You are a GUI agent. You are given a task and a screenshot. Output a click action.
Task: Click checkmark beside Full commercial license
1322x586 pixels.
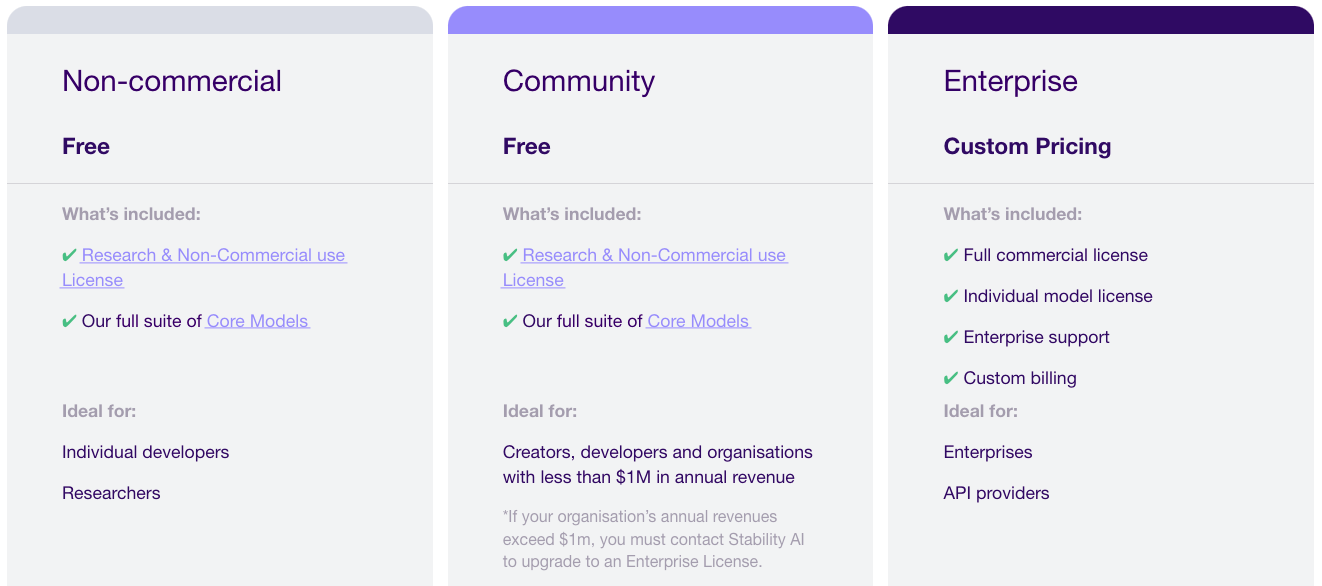pyautogui.click(x=951, y=256)
